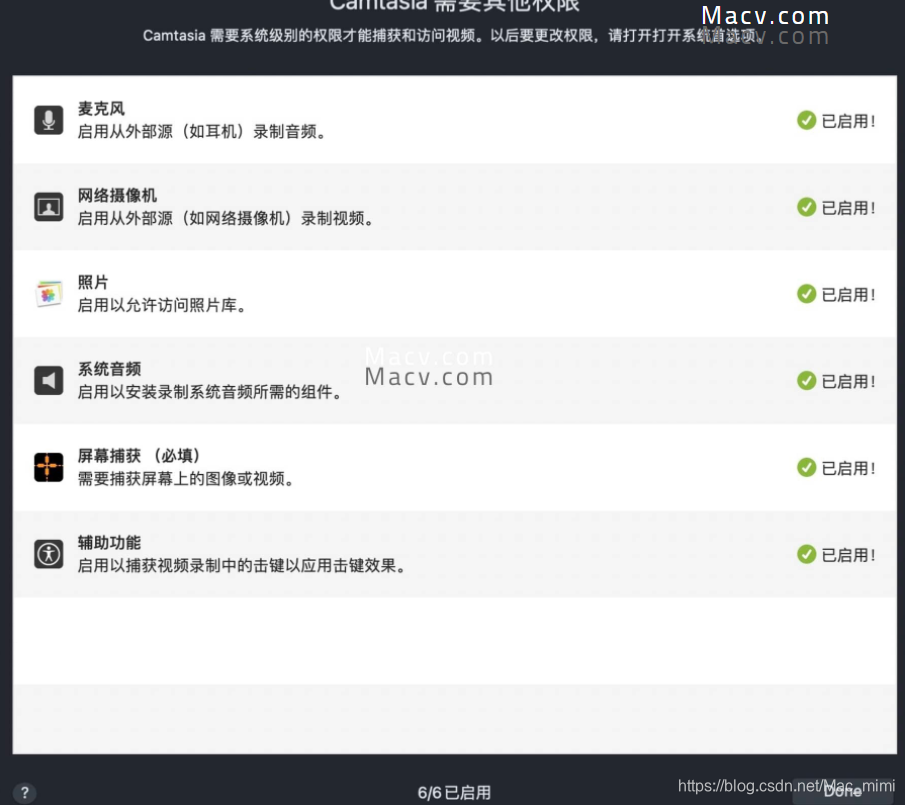905x805 pixels.
Task: Click the 6/6 已启用 status indicator
Action: click(453, 790)
